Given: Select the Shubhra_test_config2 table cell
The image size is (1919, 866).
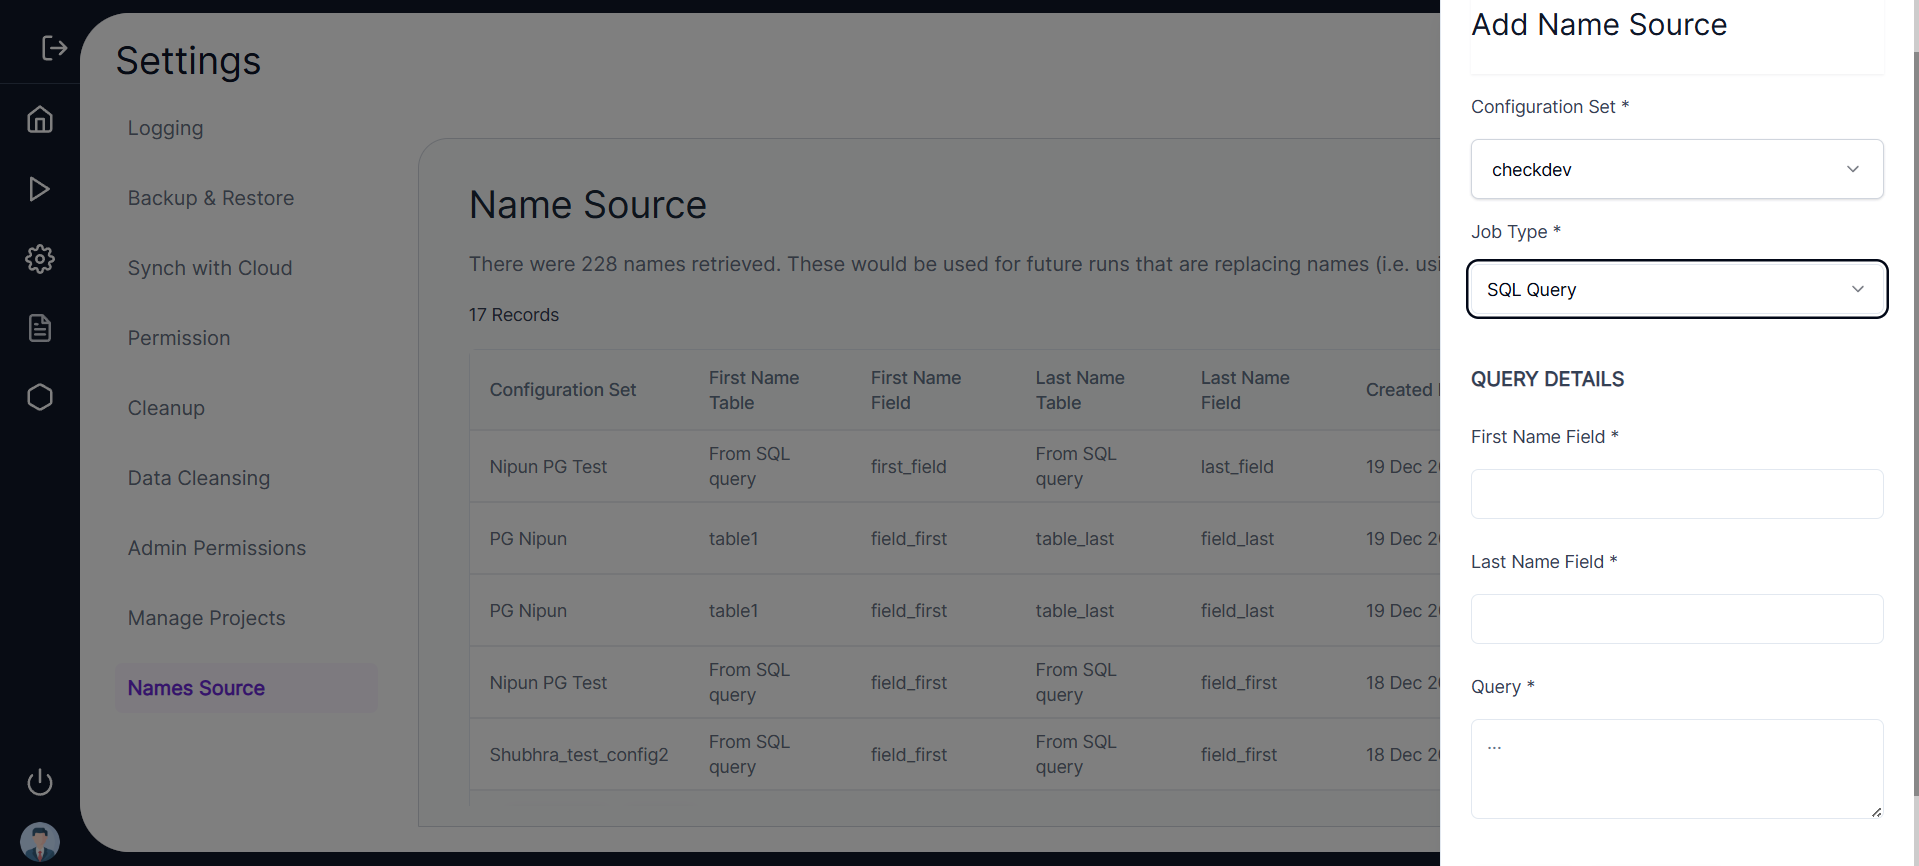Looking at the screenshot, I should pyautogui.click(x=579, y=755).
